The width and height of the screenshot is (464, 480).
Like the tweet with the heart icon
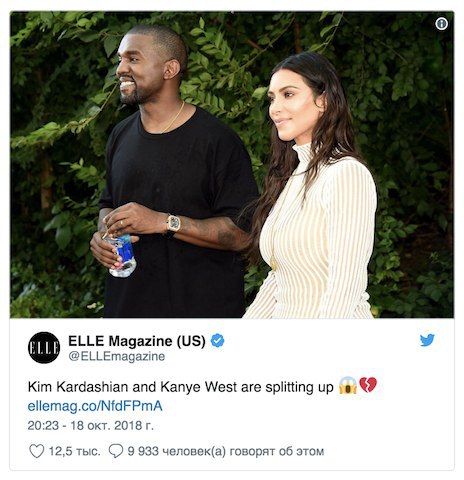pyautogui.click(x=36, y=451)
